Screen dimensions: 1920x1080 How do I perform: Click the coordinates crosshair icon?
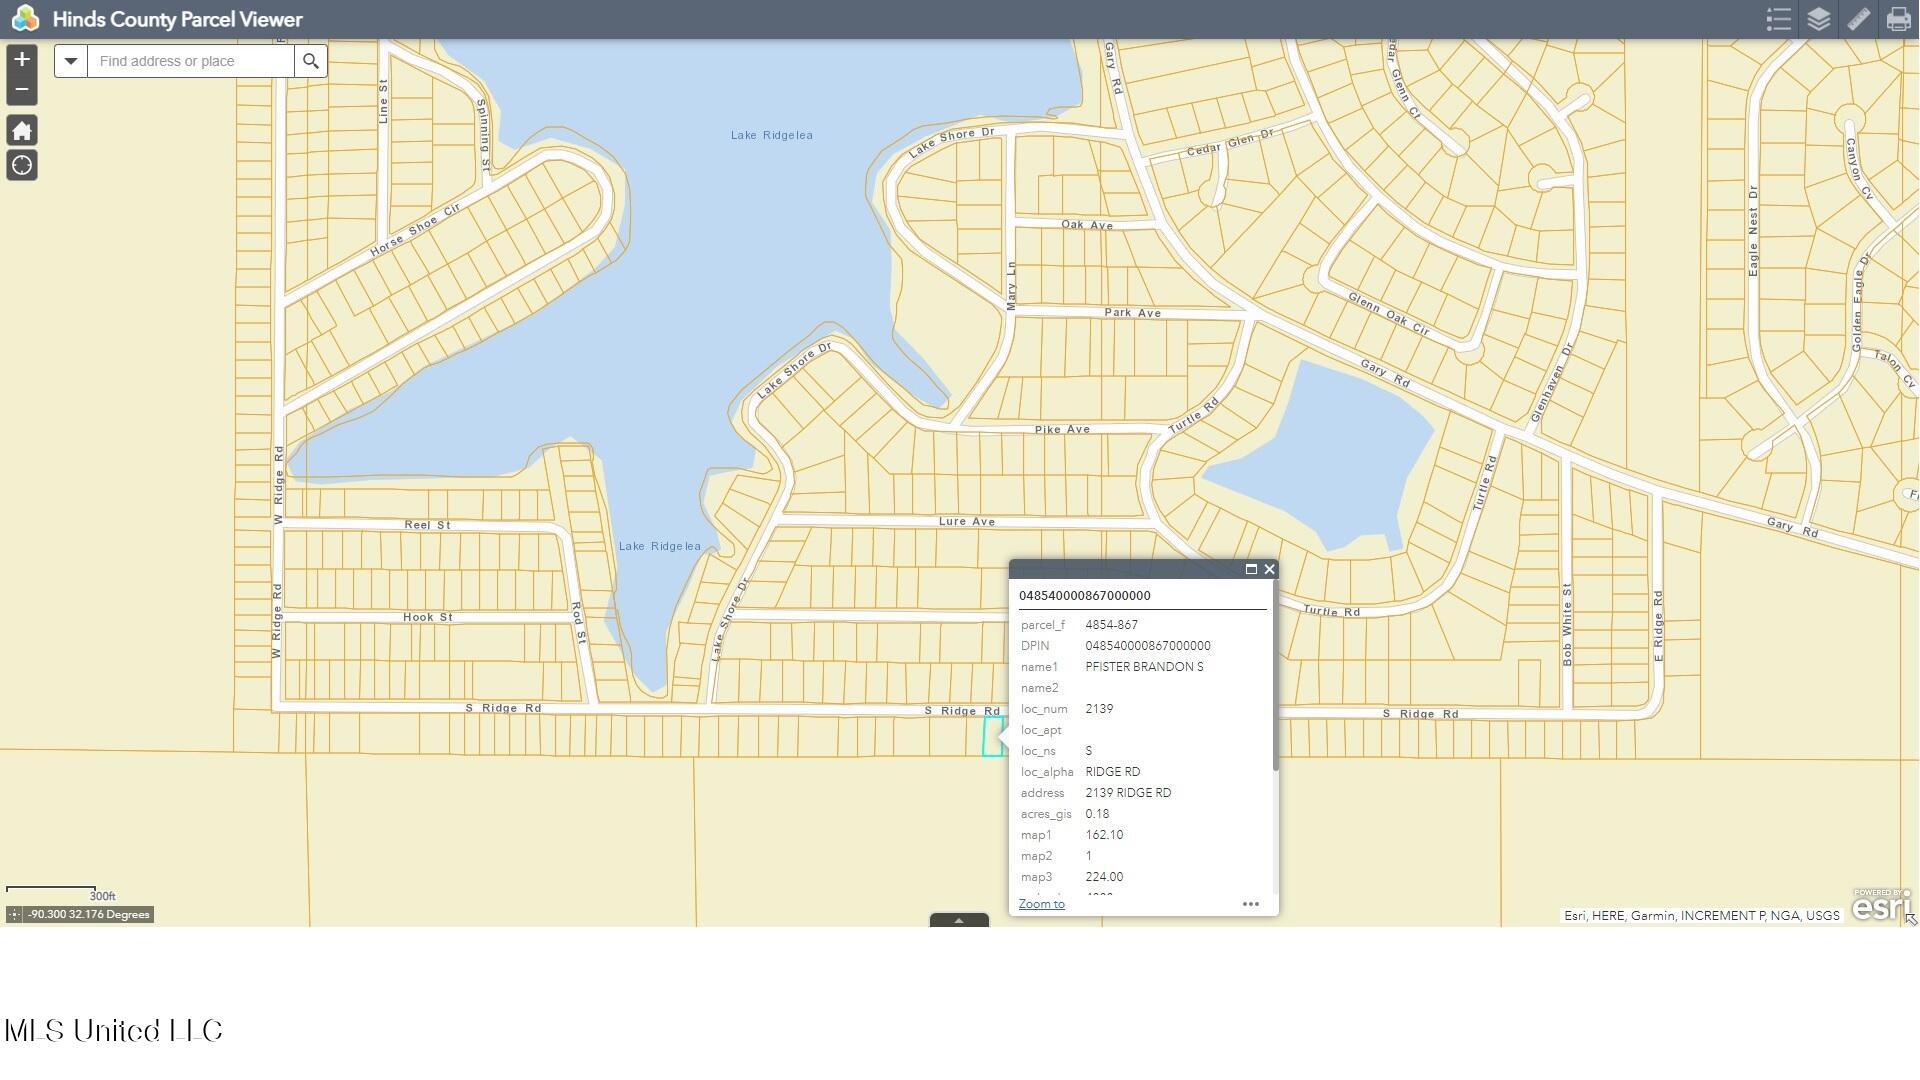(15, 915)
